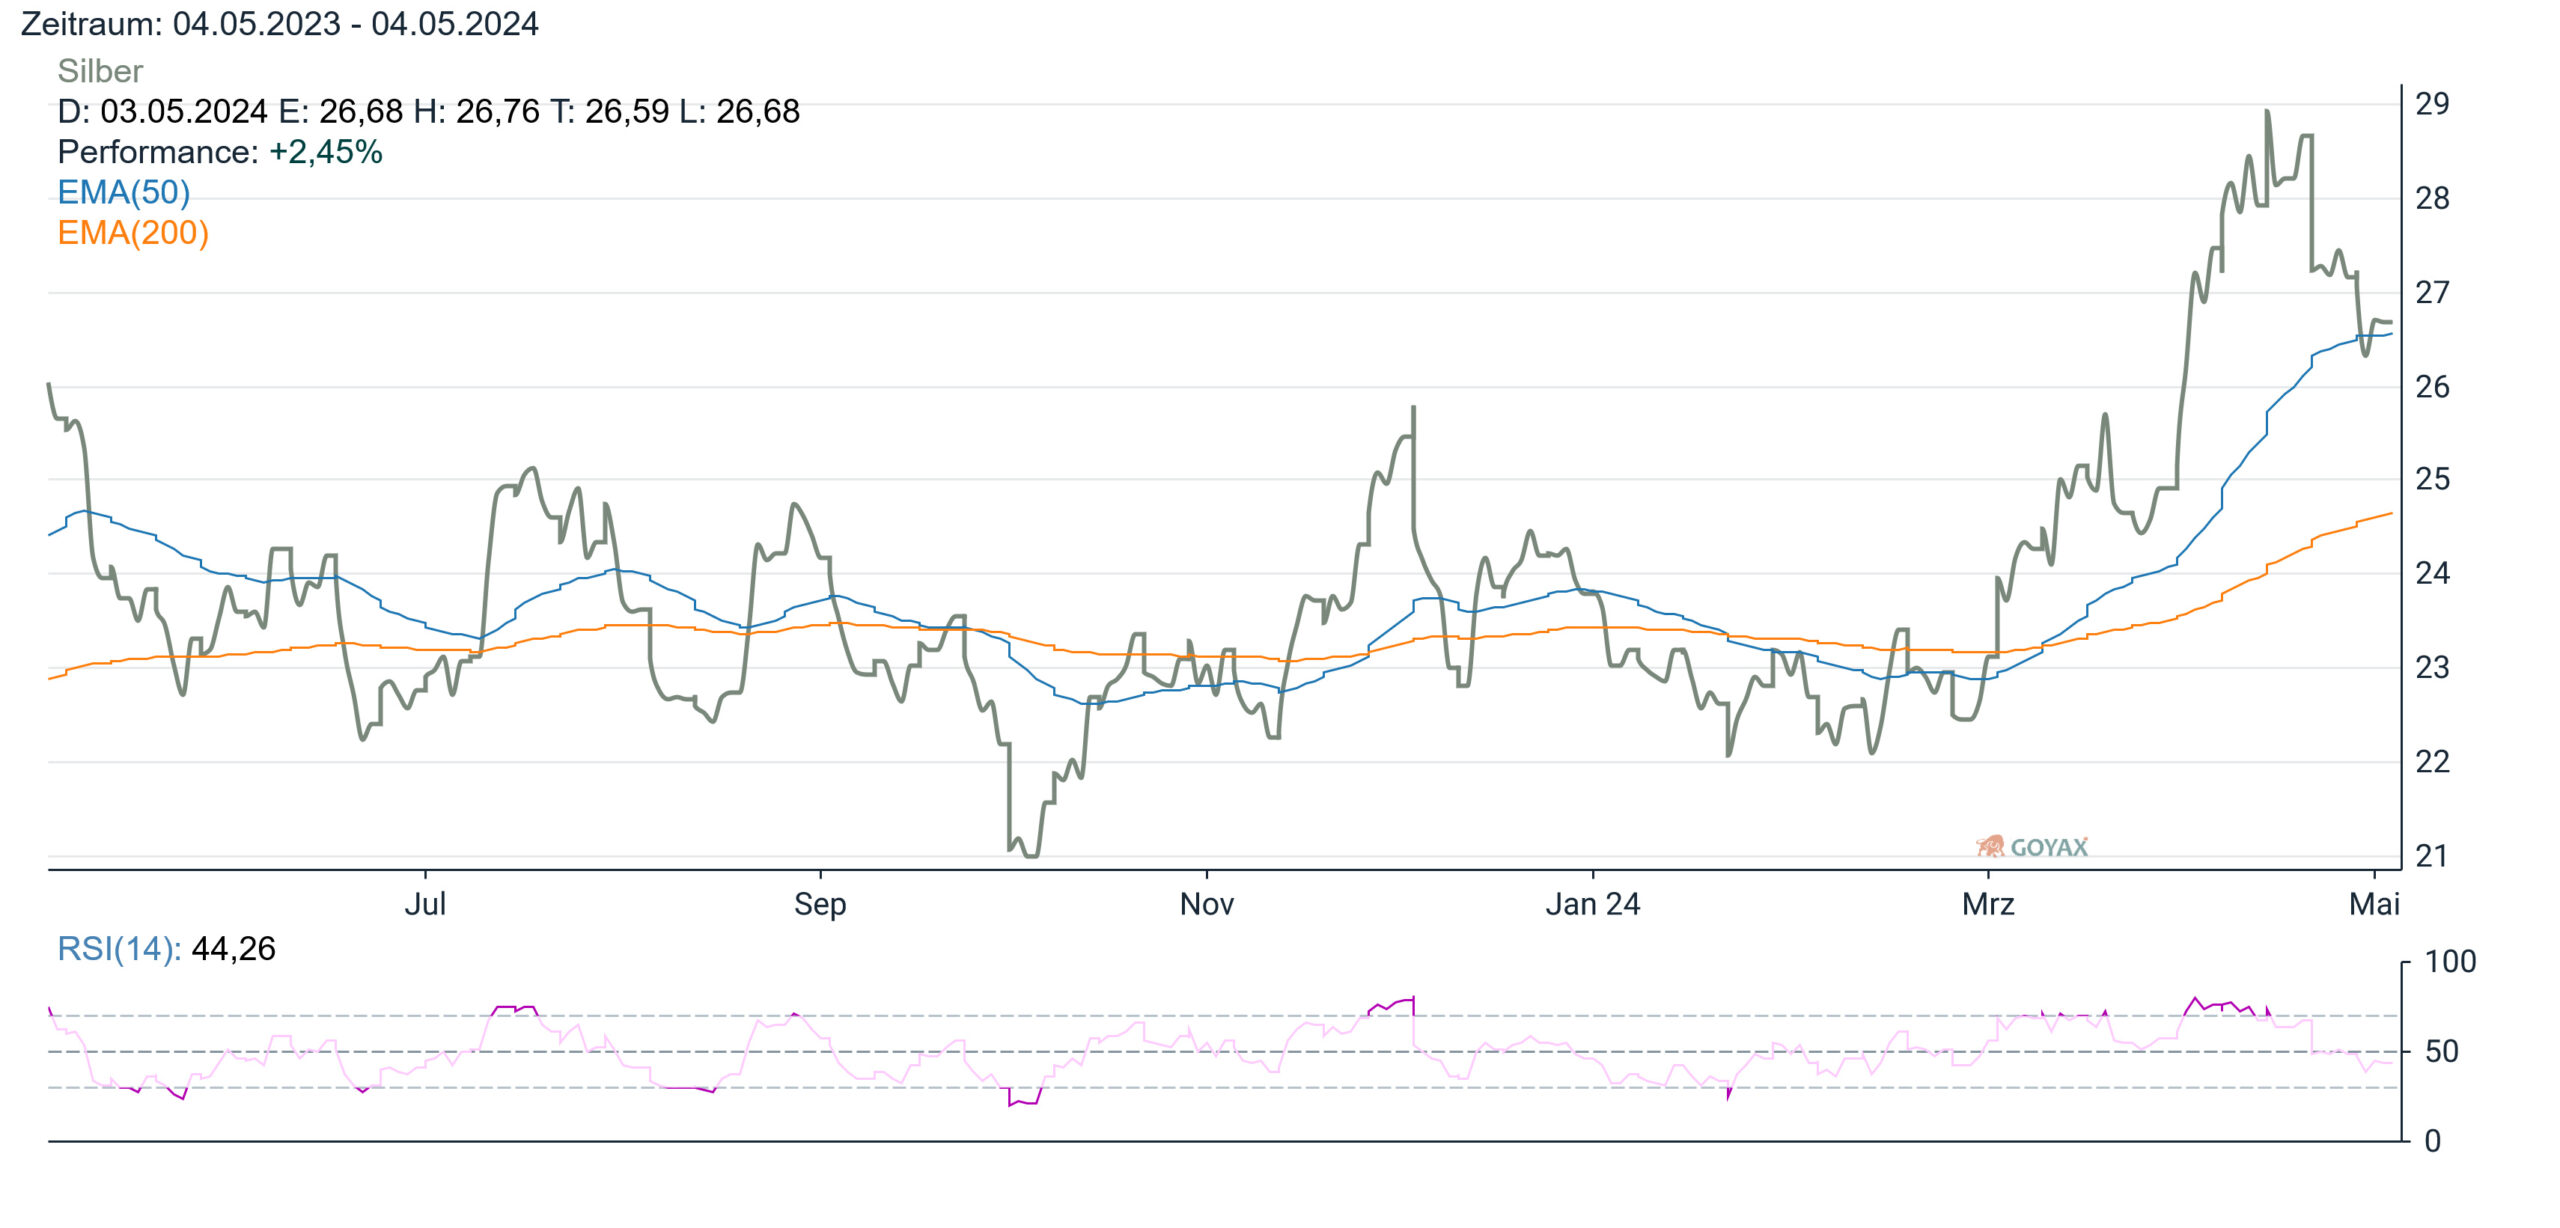Select the EMA(50) legend label
This screenshot has height=1228, width=2560.
(x=123, y=192)
